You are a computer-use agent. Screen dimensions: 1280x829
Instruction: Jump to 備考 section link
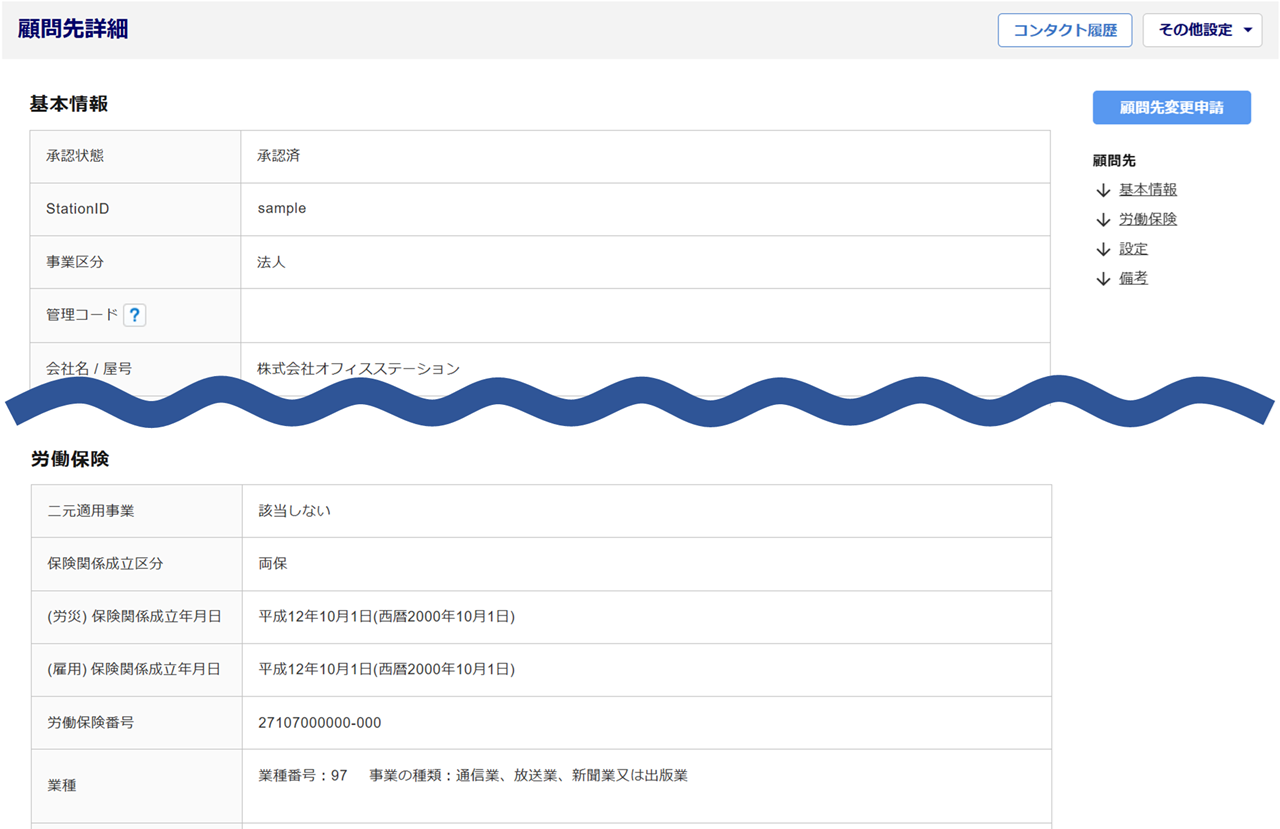click(1133, 278)
